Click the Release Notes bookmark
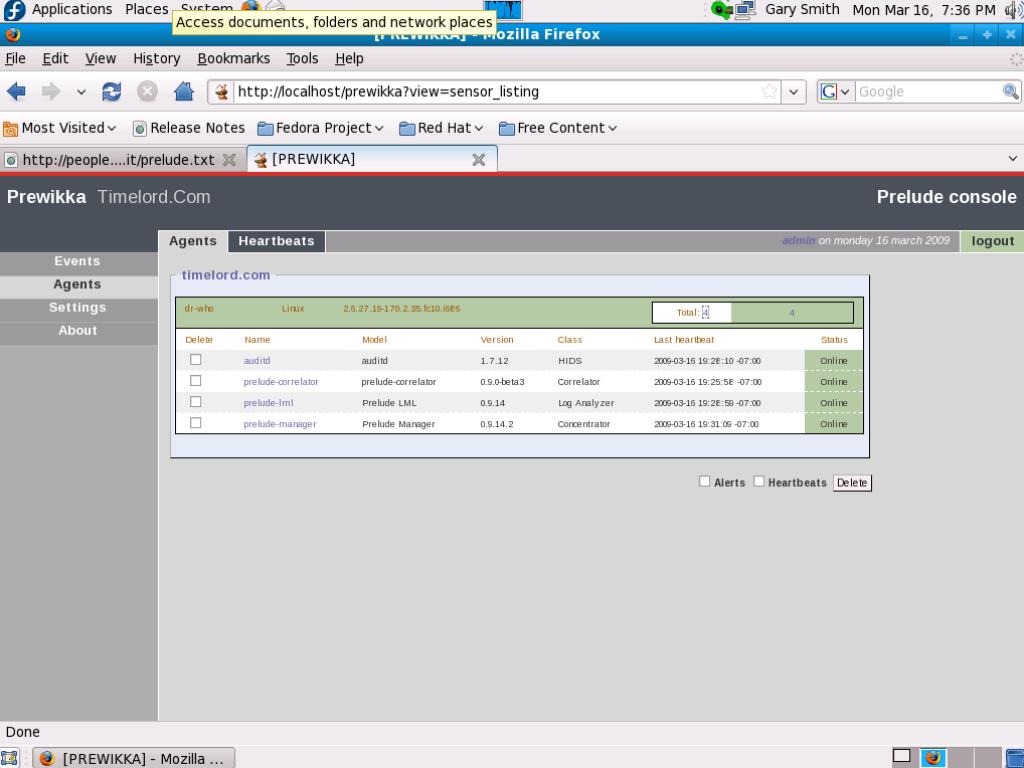This screenshot has width=1024, height=768. (x=189, y=128)
